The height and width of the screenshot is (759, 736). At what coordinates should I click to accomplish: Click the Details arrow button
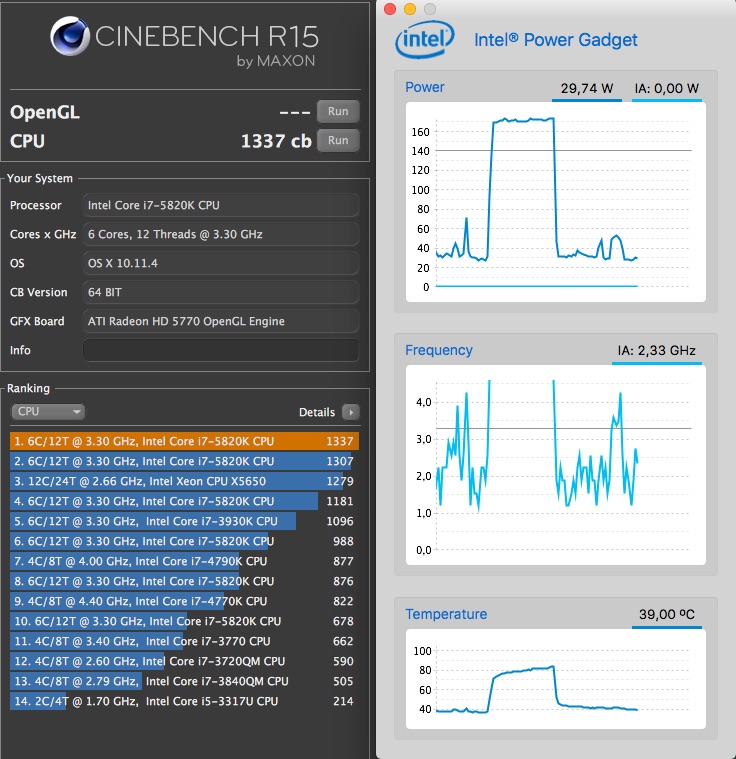tap(351, 412)
